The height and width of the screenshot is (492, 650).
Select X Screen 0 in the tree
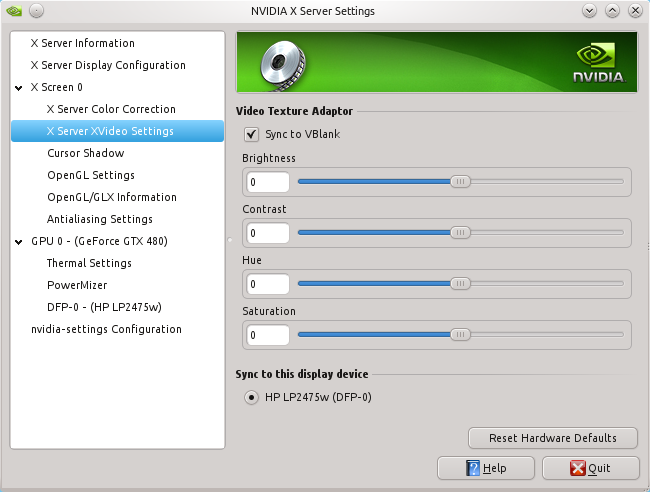[56, 87]
